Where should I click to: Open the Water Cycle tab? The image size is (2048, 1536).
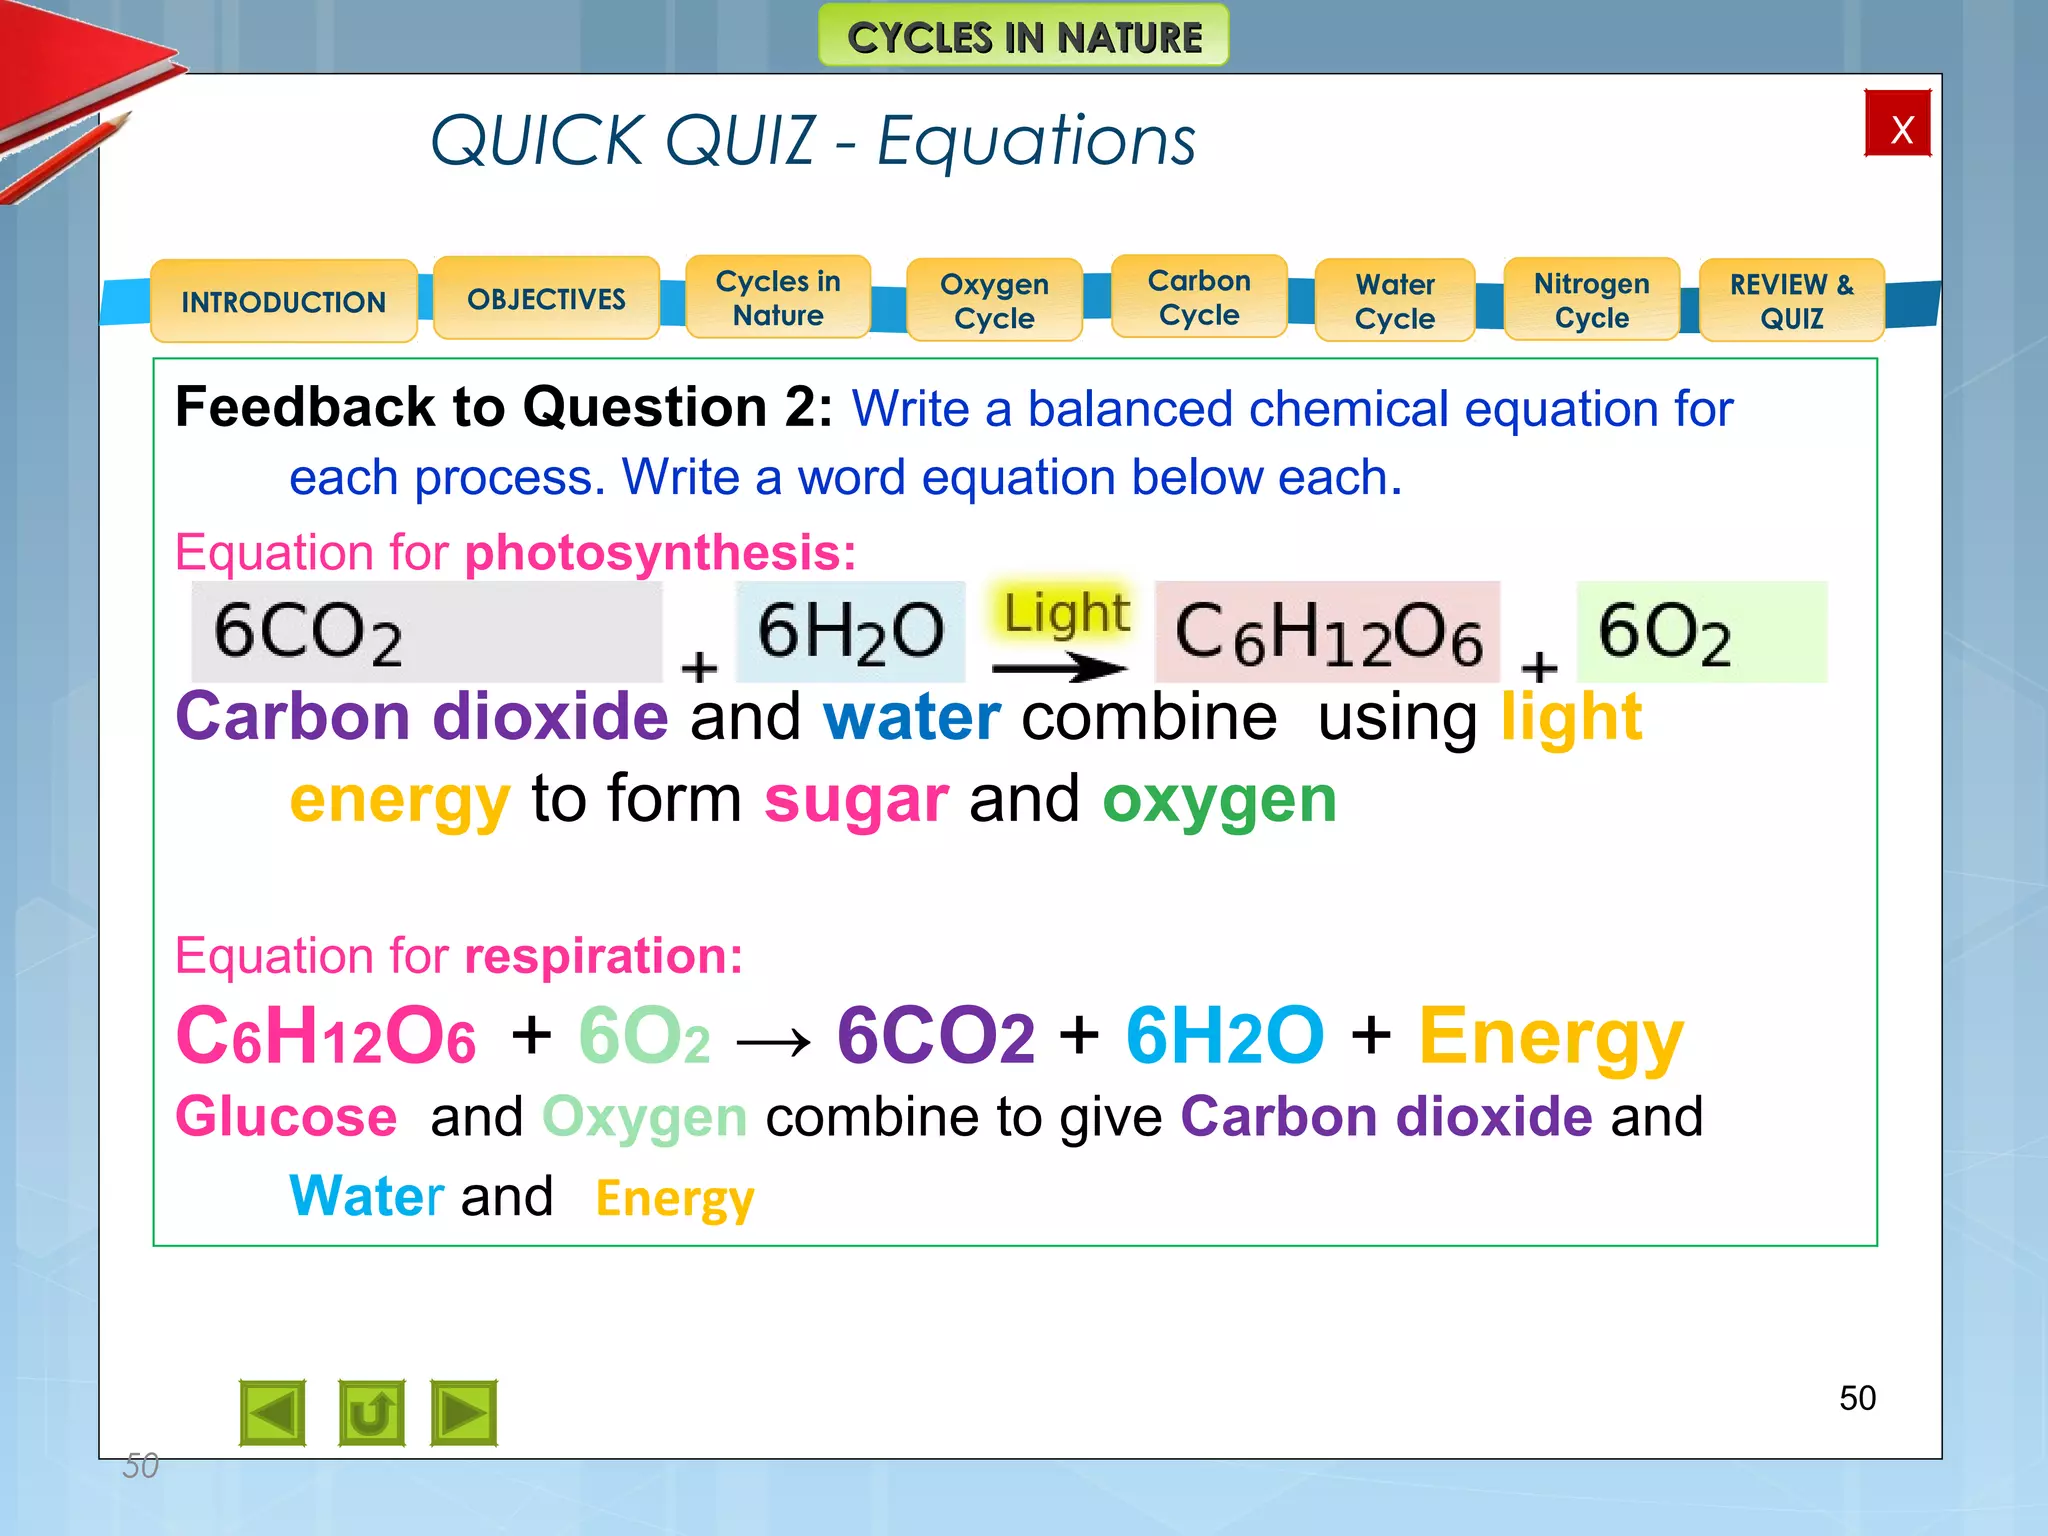coord(1395,300)
